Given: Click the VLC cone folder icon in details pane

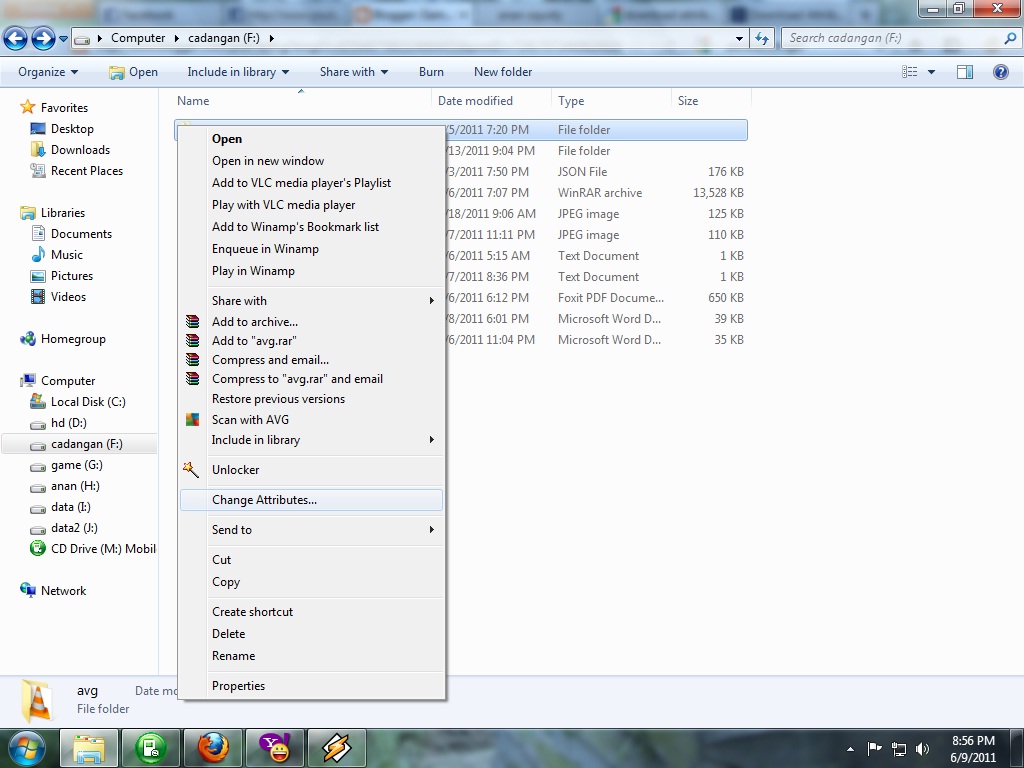Looking at the screenshot, I should [37, 699].
